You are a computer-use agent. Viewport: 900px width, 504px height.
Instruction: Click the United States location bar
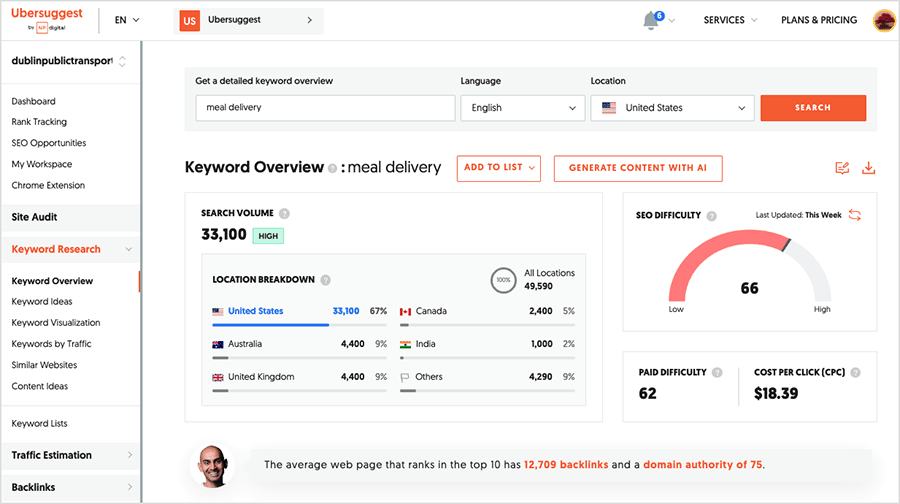270,324
